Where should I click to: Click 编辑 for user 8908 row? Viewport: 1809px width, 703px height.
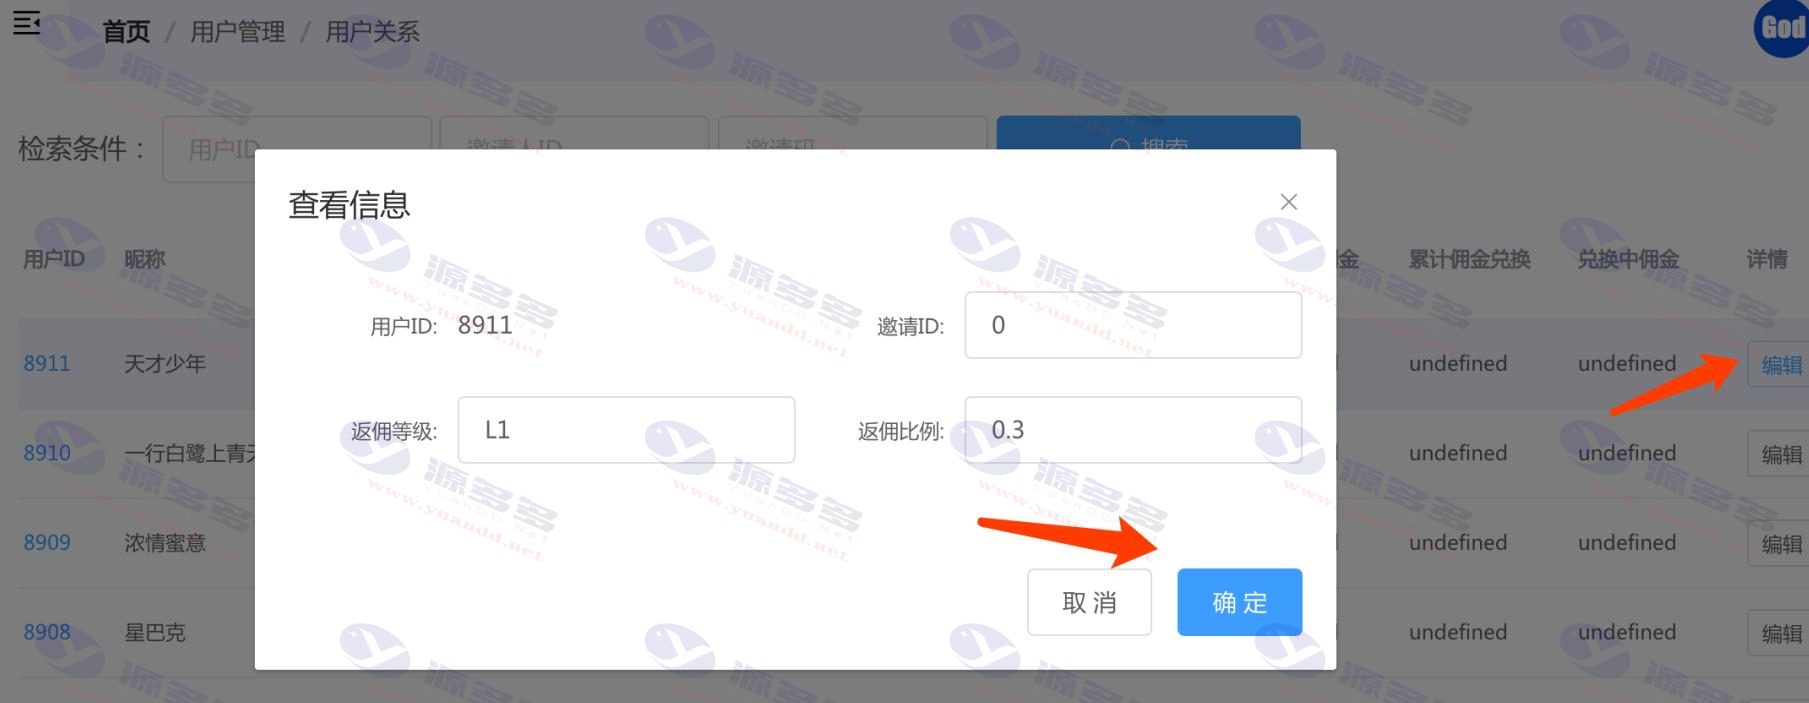[x=1780, y=633]
